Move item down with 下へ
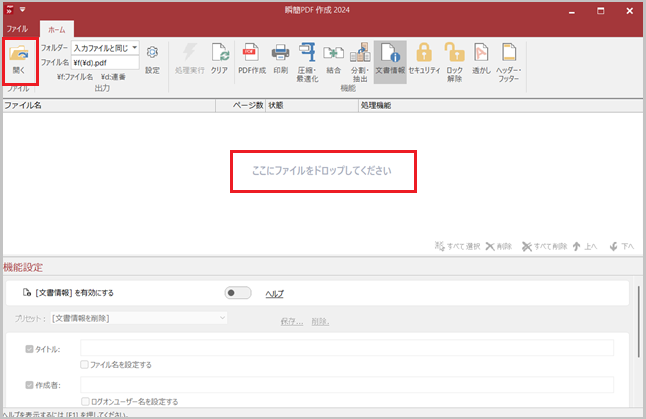Screen dimensions: 646x419 point(622,246)
